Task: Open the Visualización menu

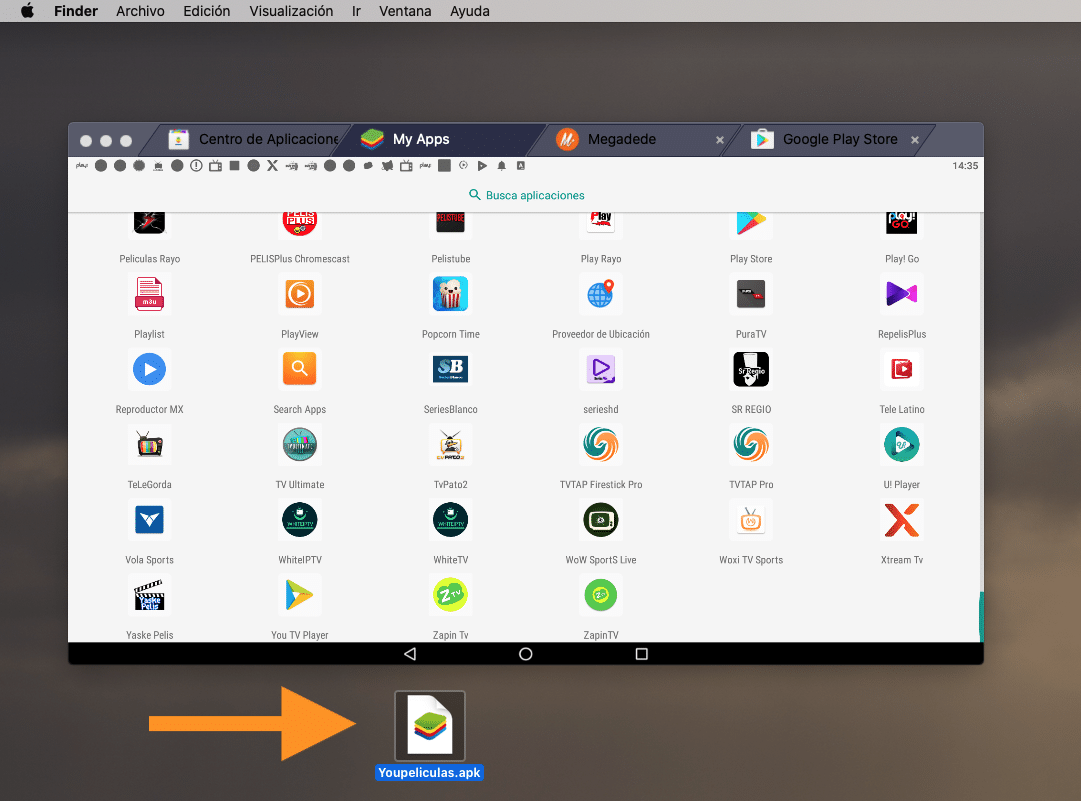Action: tap(291, 11)
